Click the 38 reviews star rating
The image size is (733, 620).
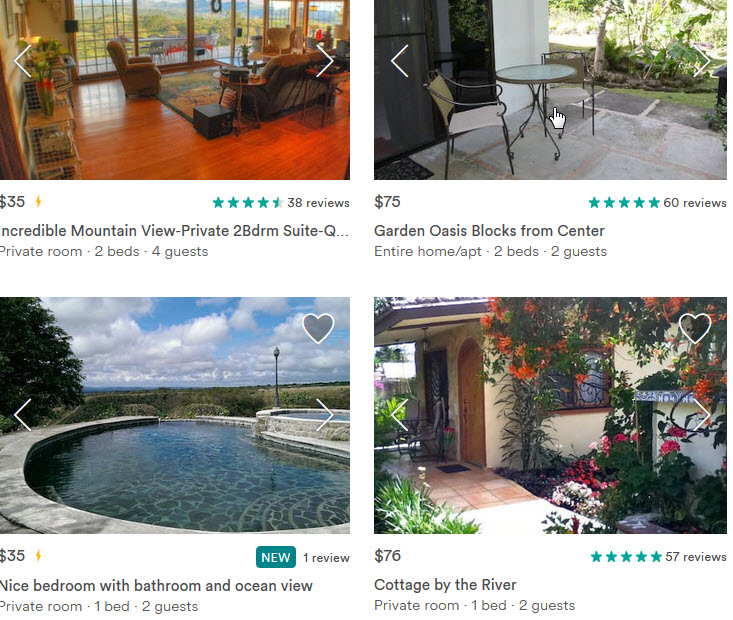(x=280, y=202)
